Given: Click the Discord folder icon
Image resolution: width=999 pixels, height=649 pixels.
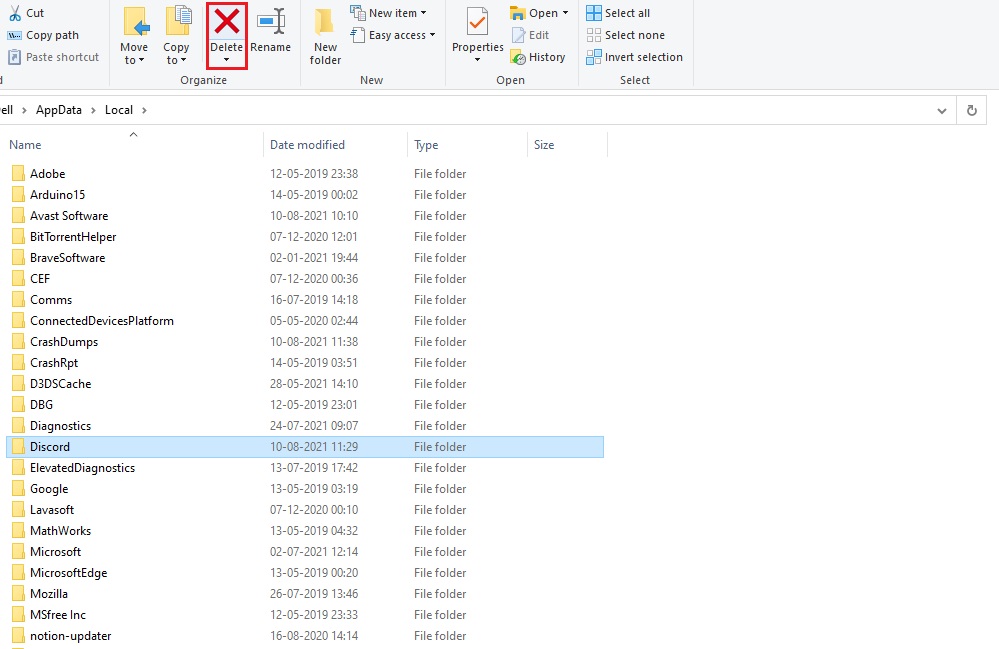Looking at the screenshot, I should (18, 446).
